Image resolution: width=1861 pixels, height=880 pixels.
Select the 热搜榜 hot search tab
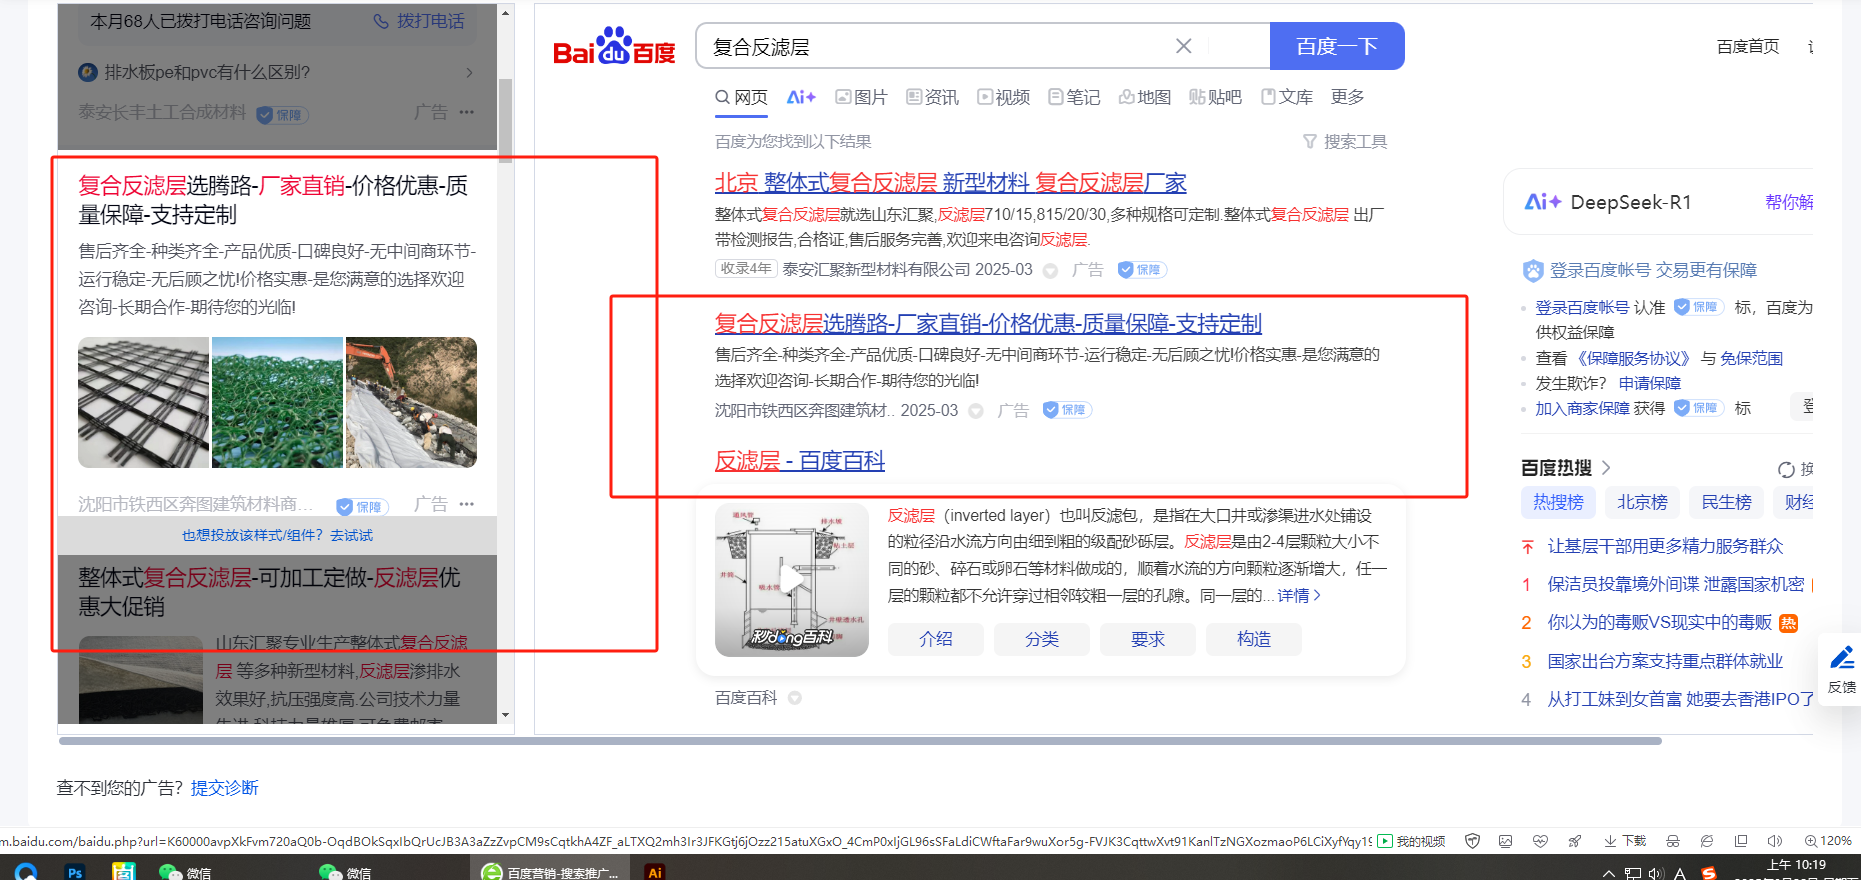pos(1559,502)
